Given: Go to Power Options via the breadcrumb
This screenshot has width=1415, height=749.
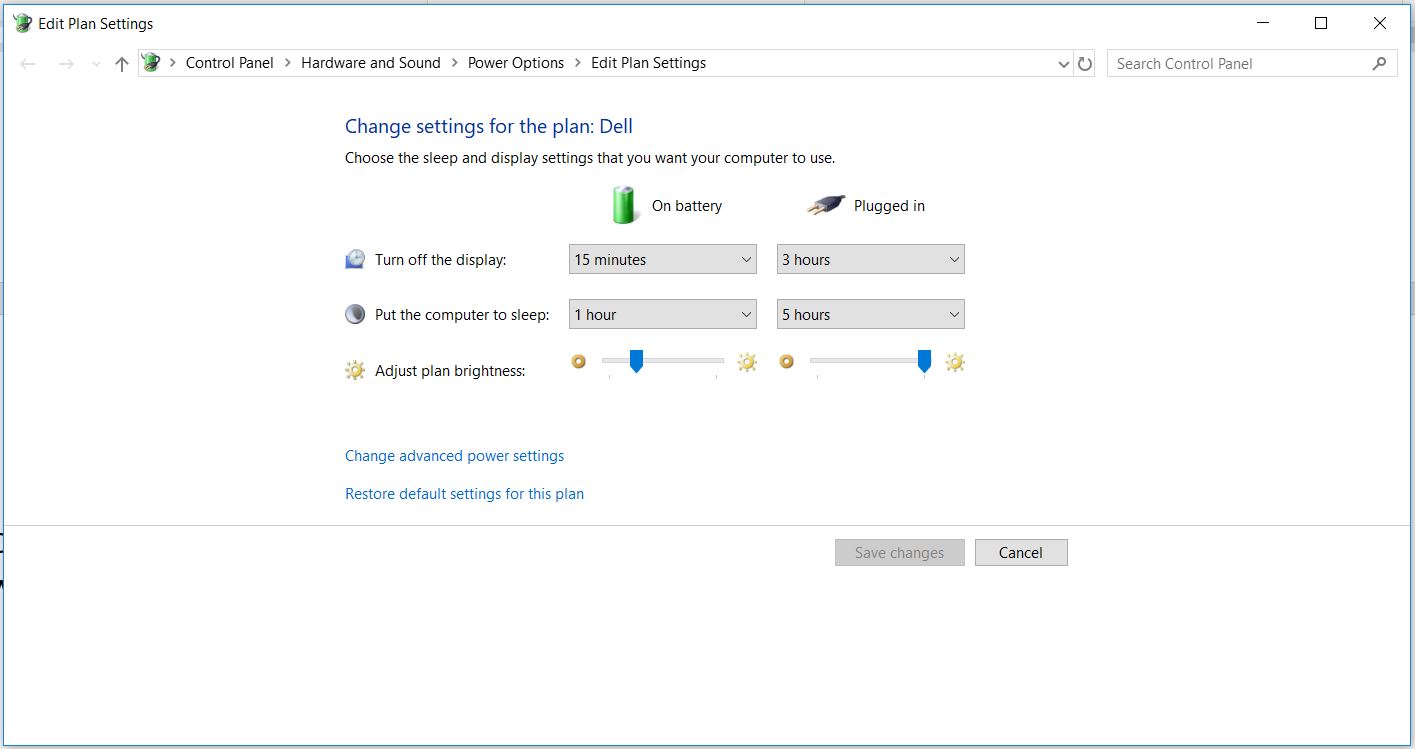Looking at the screenshot, I should [x=516, y=62].
